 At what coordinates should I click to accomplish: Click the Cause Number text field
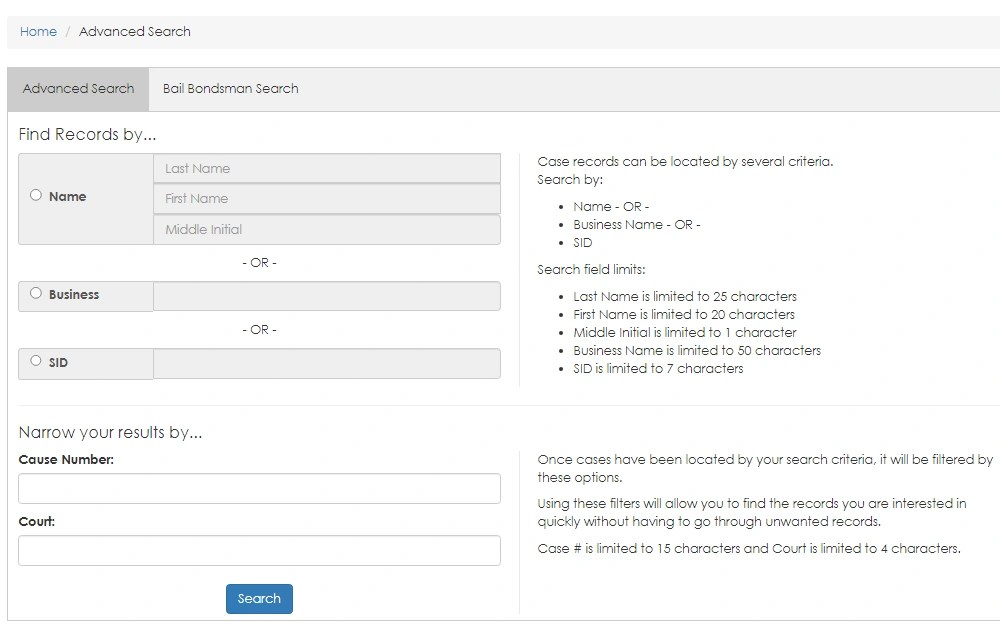(x=259, y=489)
